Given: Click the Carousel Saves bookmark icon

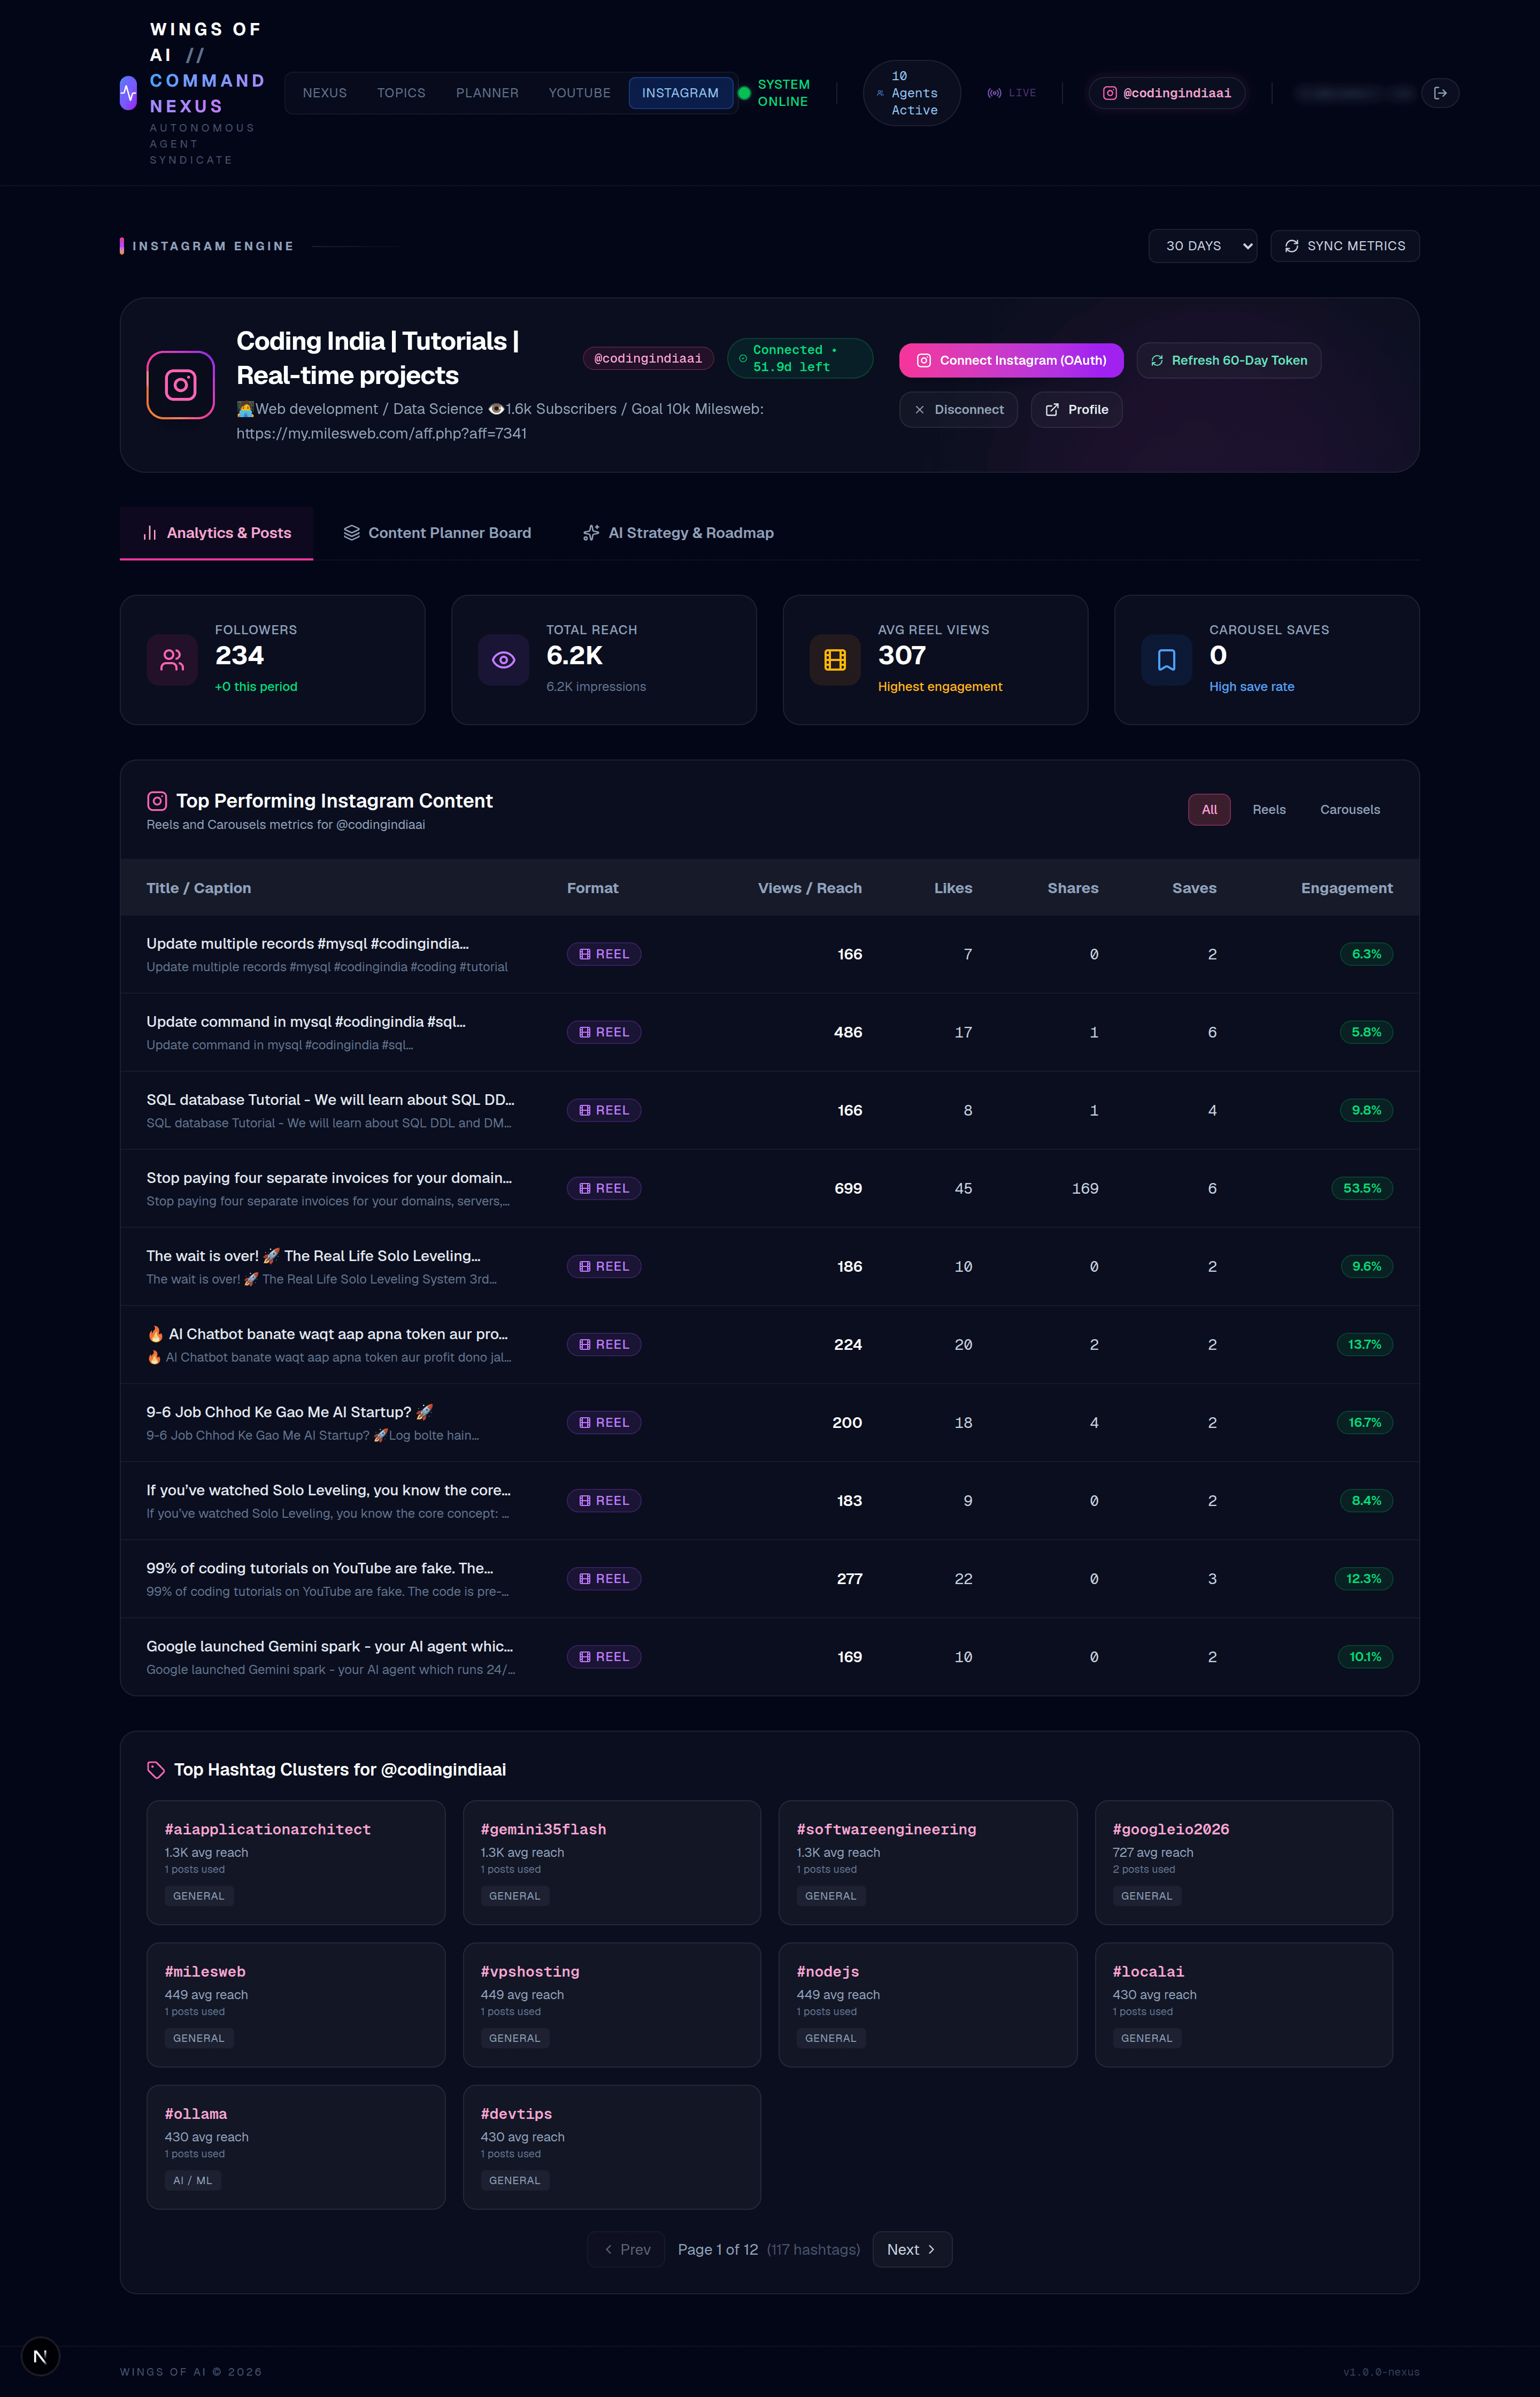Looking at the screenshot, I should pyautogui.click(x=1166, y=660).
